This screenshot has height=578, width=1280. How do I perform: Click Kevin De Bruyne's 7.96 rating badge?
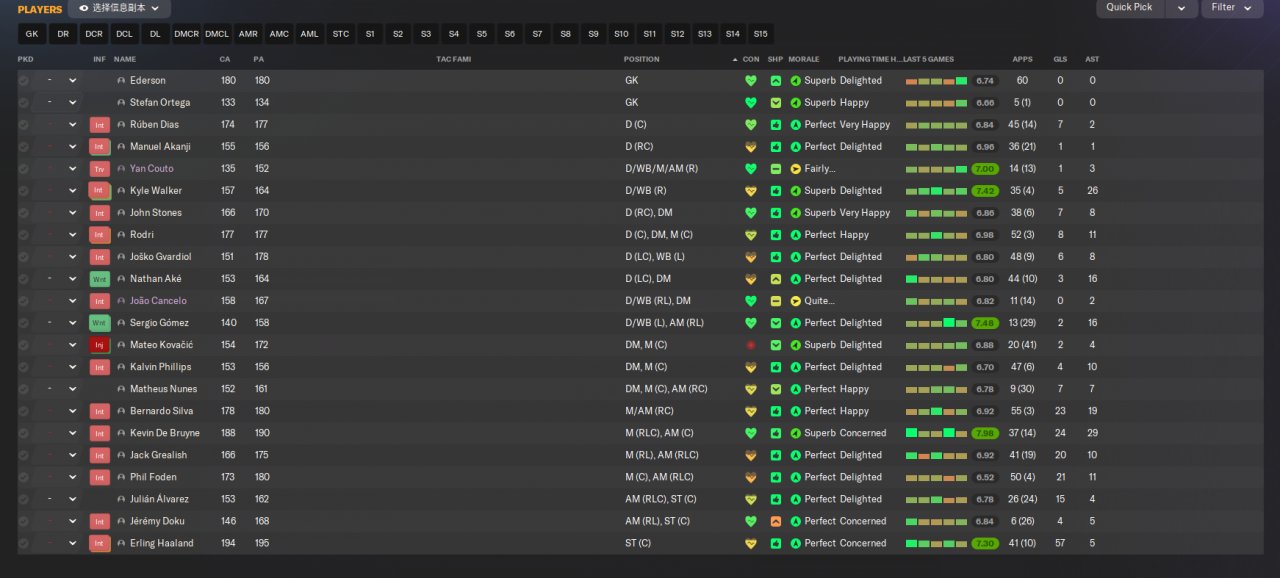coord(985,433)
